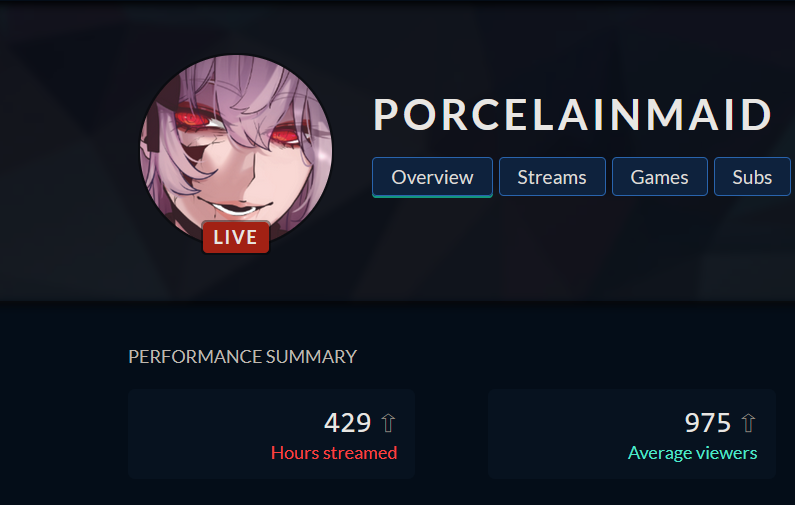Open the PorcelainMaid profile avatar
The height and width of the screenshot is (505, 795).
coord(236,151)
